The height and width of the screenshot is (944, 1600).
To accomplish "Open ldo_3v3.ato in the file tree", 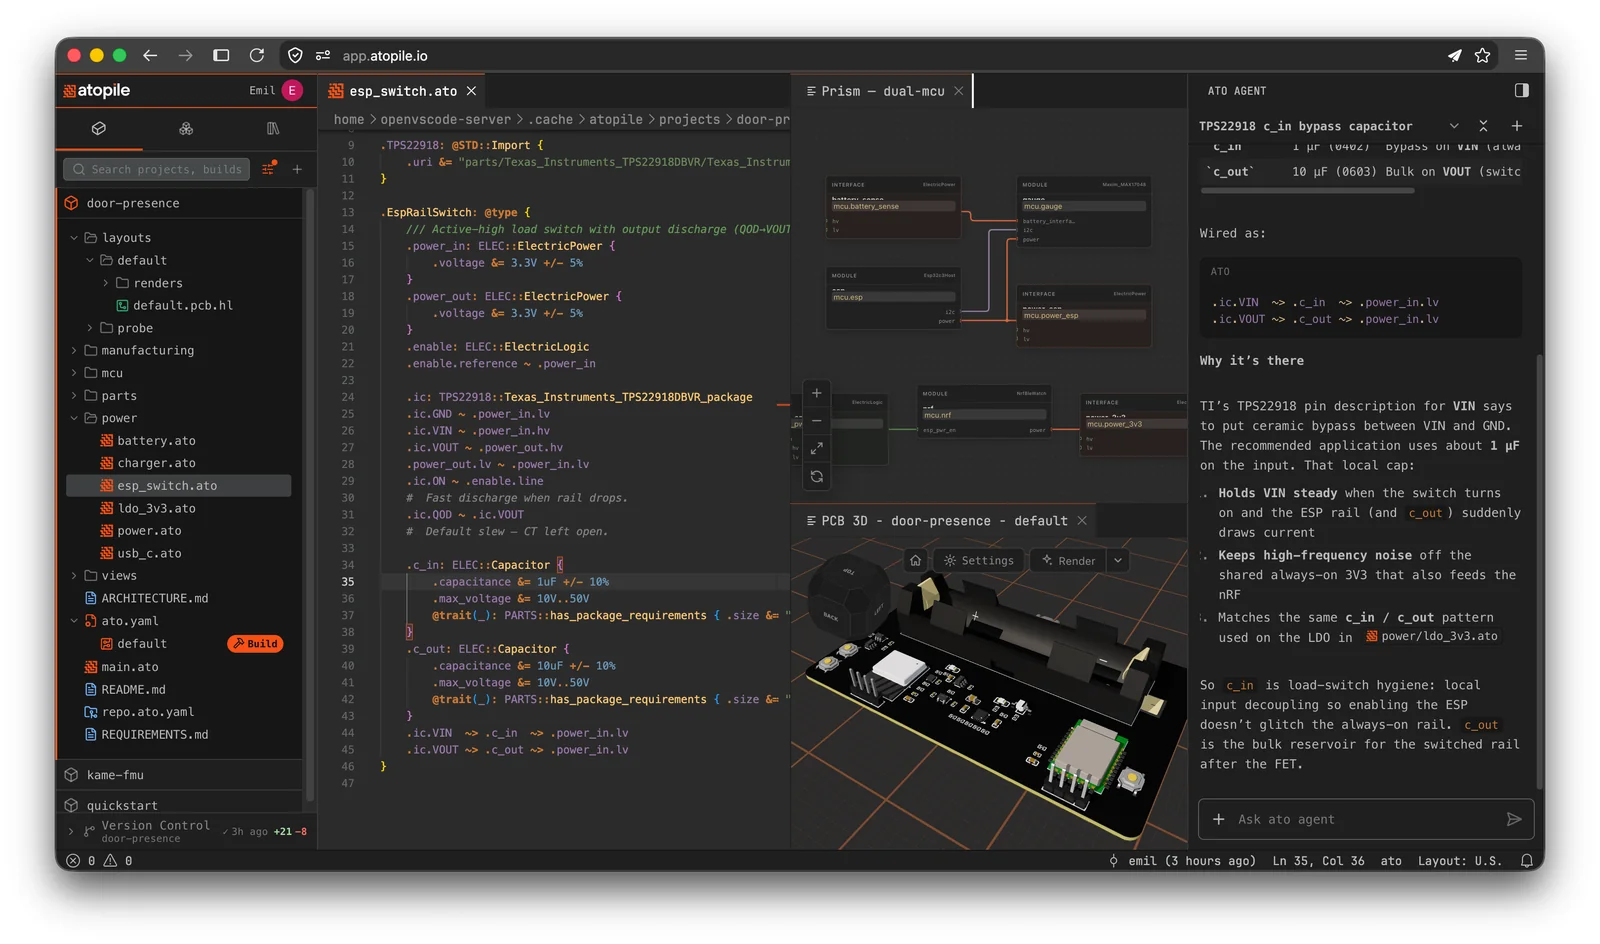I will (156, 508).
